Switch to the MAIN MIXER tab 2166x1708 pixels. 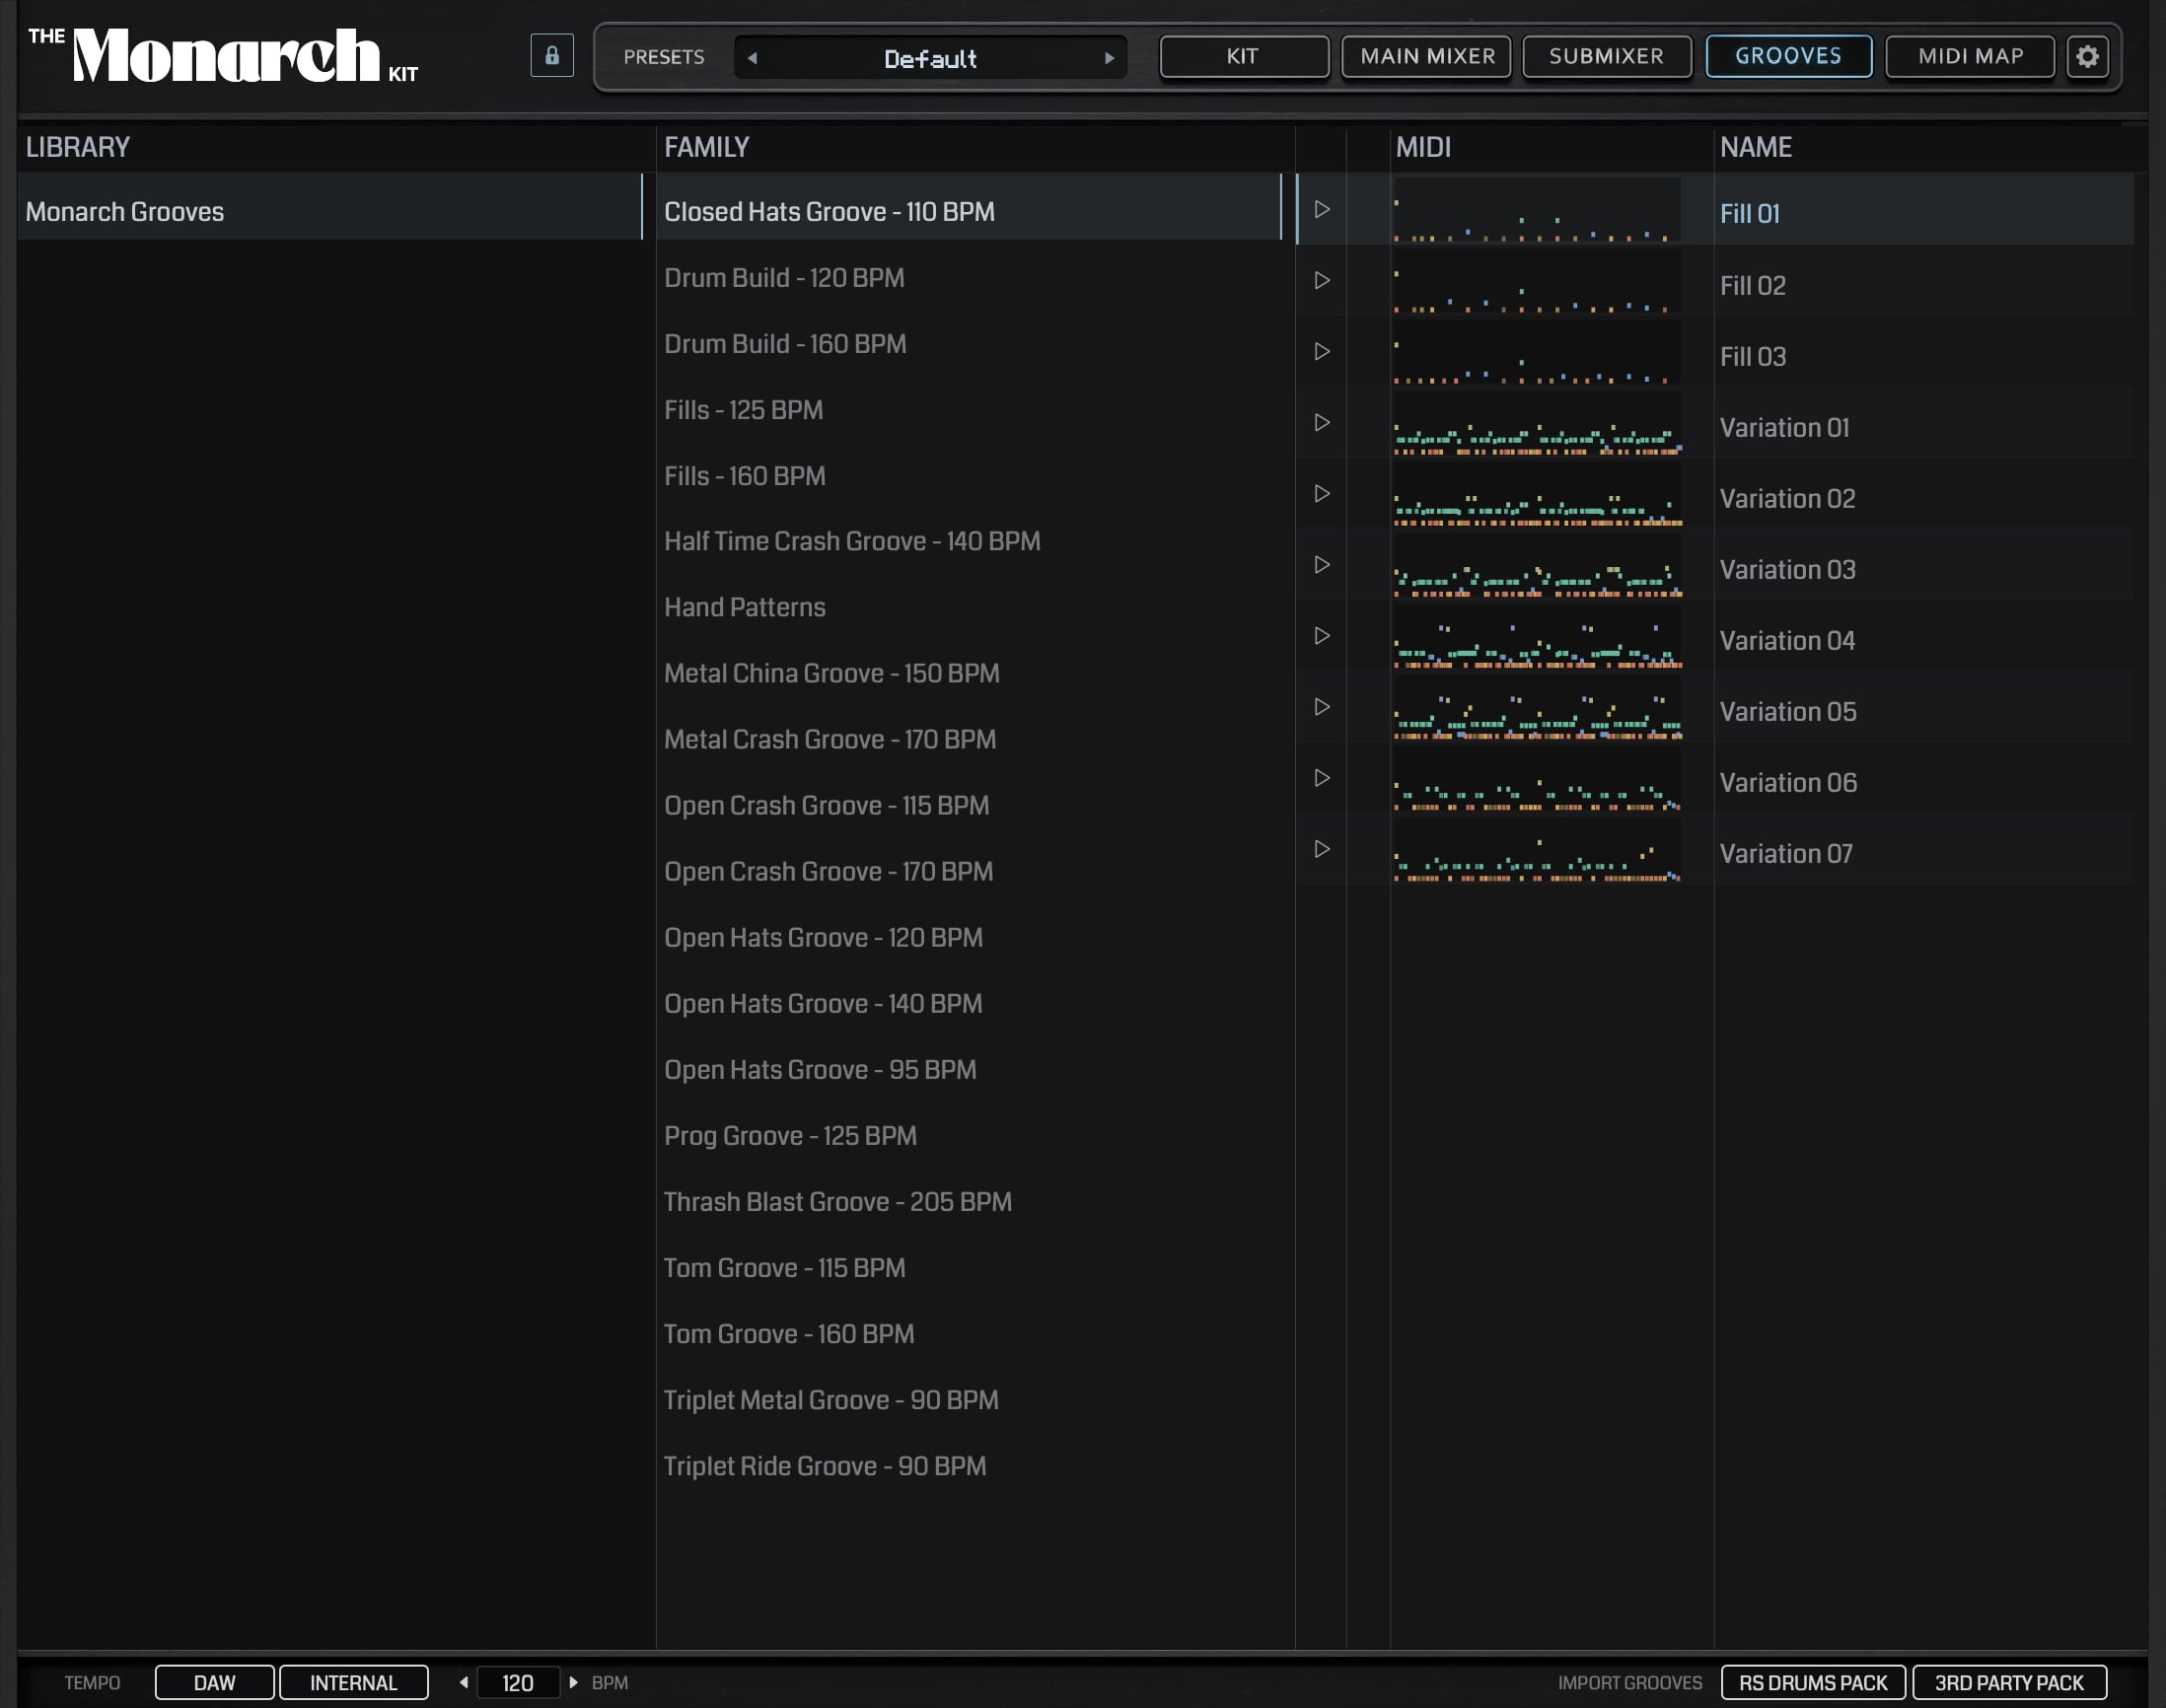click(x=1426, y=56)
